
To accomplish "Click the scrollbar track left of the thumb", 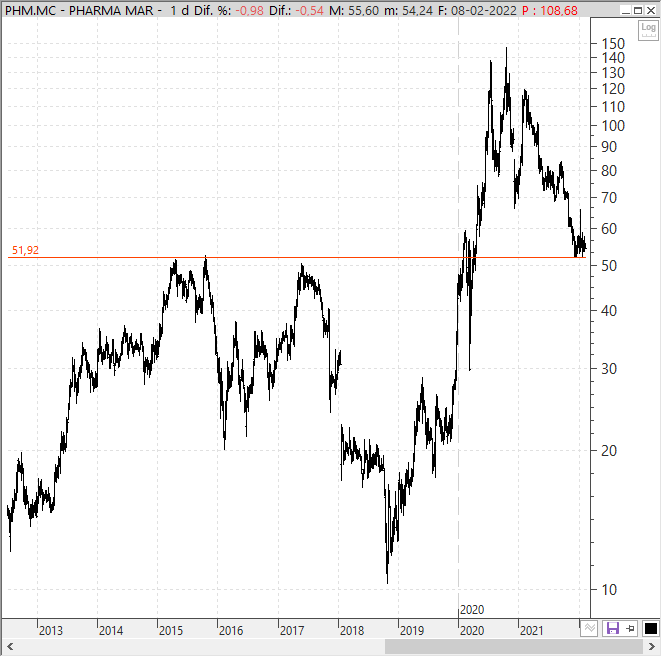I will [x=201, y=646].
